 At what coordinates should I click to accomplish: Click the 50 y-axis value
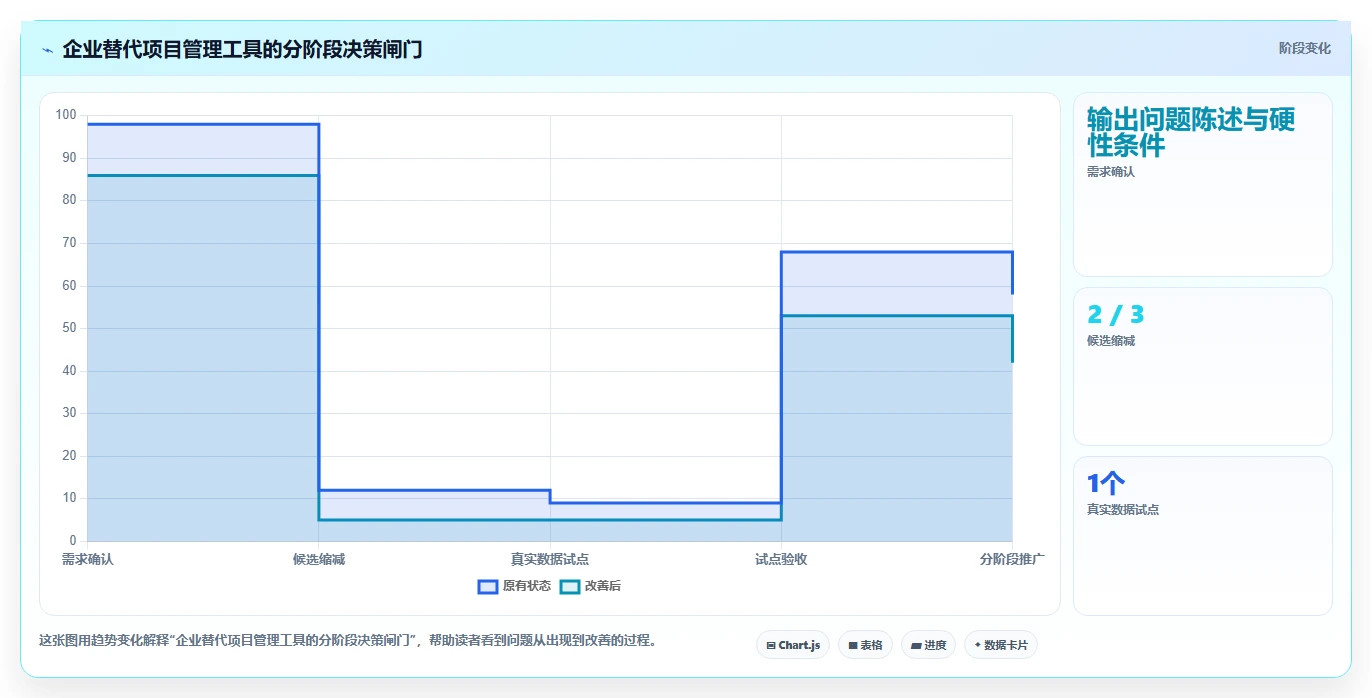click(69, 328)
